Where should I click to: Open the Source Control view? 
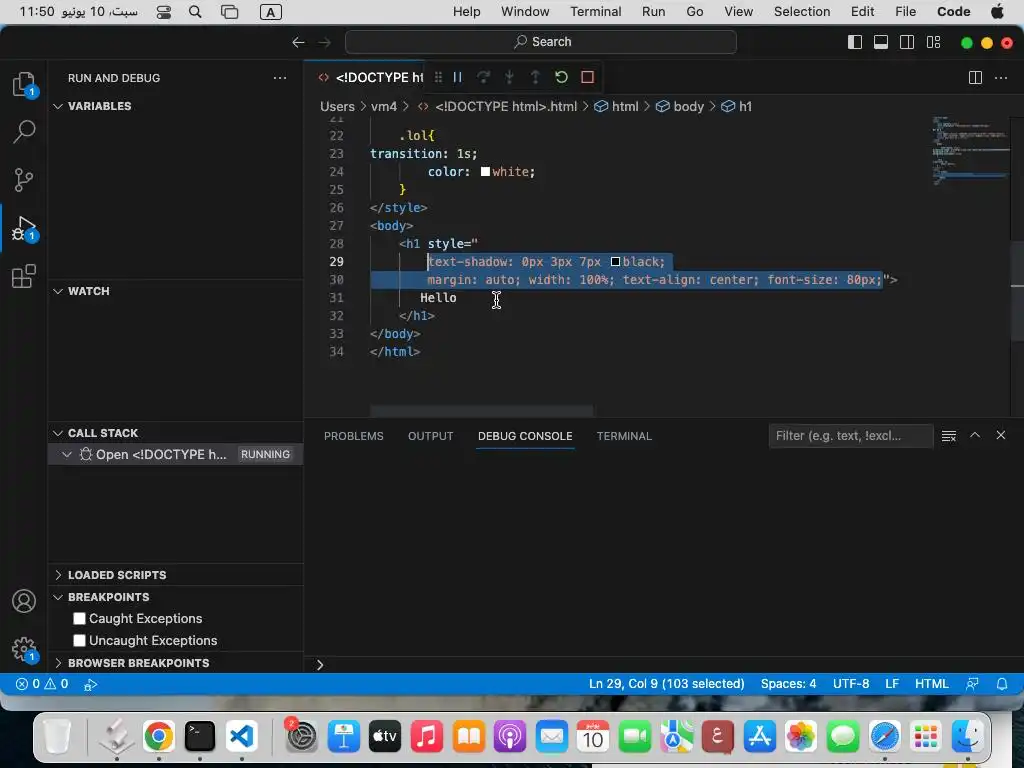(x=24, y=180)
